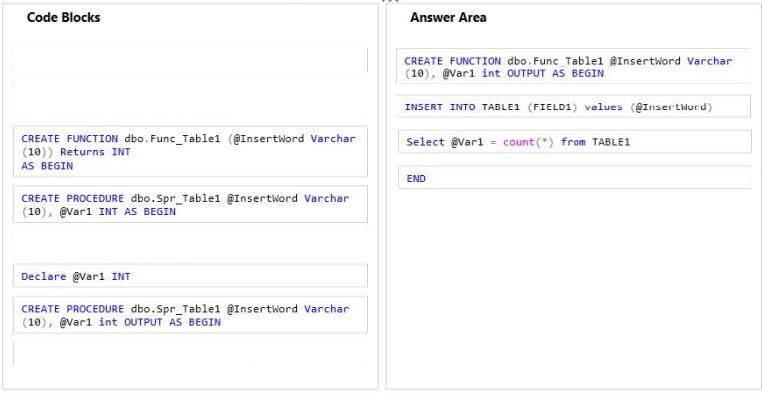764x394 pixels.
Task: Click the three-dot divider between panels
Action: coord(390,1)
